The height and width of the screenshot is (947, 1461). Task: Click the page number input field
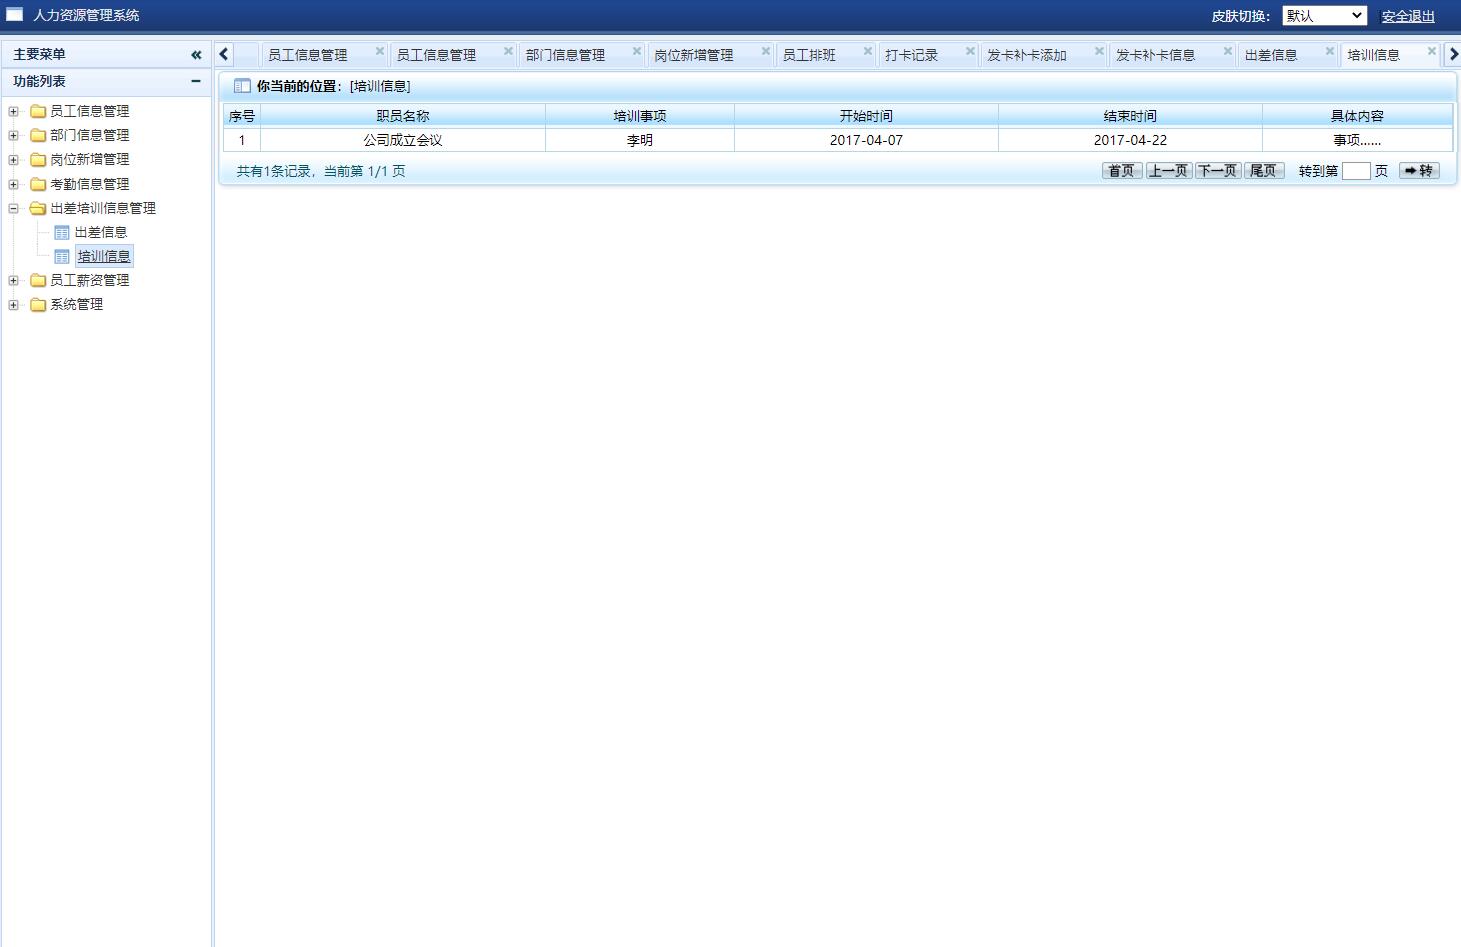pos(1357,170)
